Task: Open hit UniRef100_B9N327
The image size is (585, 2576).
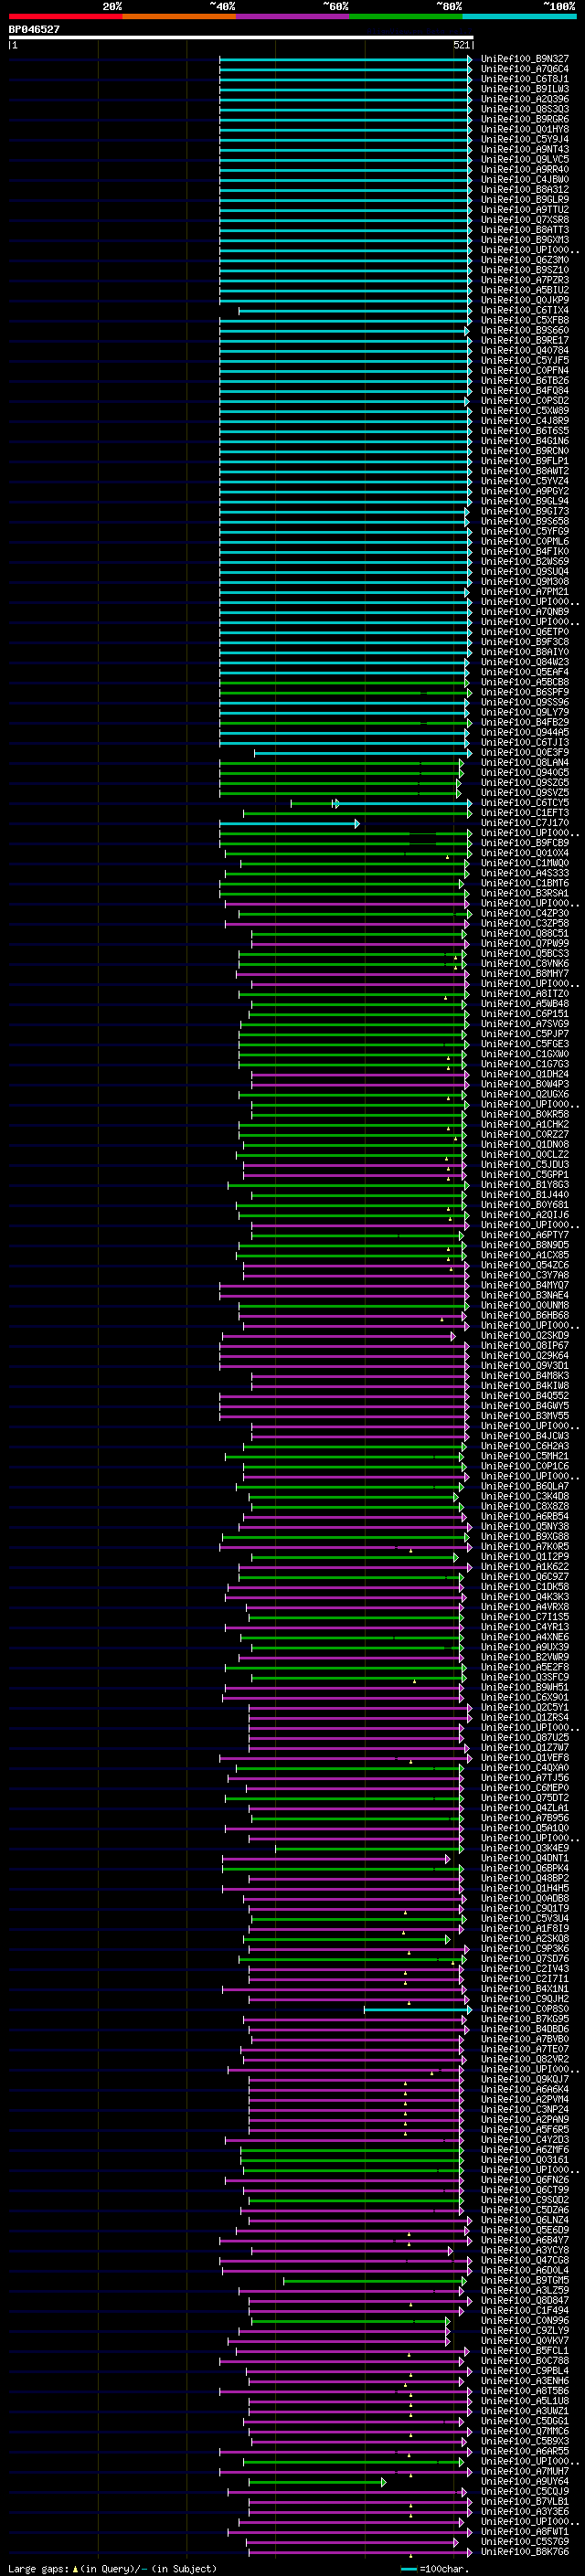Action: pos(525,59)
